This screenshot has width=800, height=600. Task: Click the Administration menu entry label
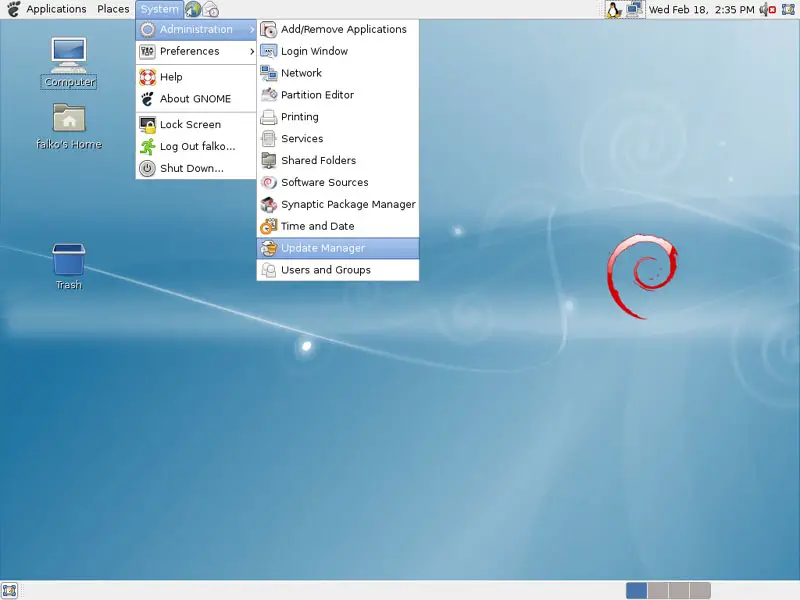click(x=196, y=30)
